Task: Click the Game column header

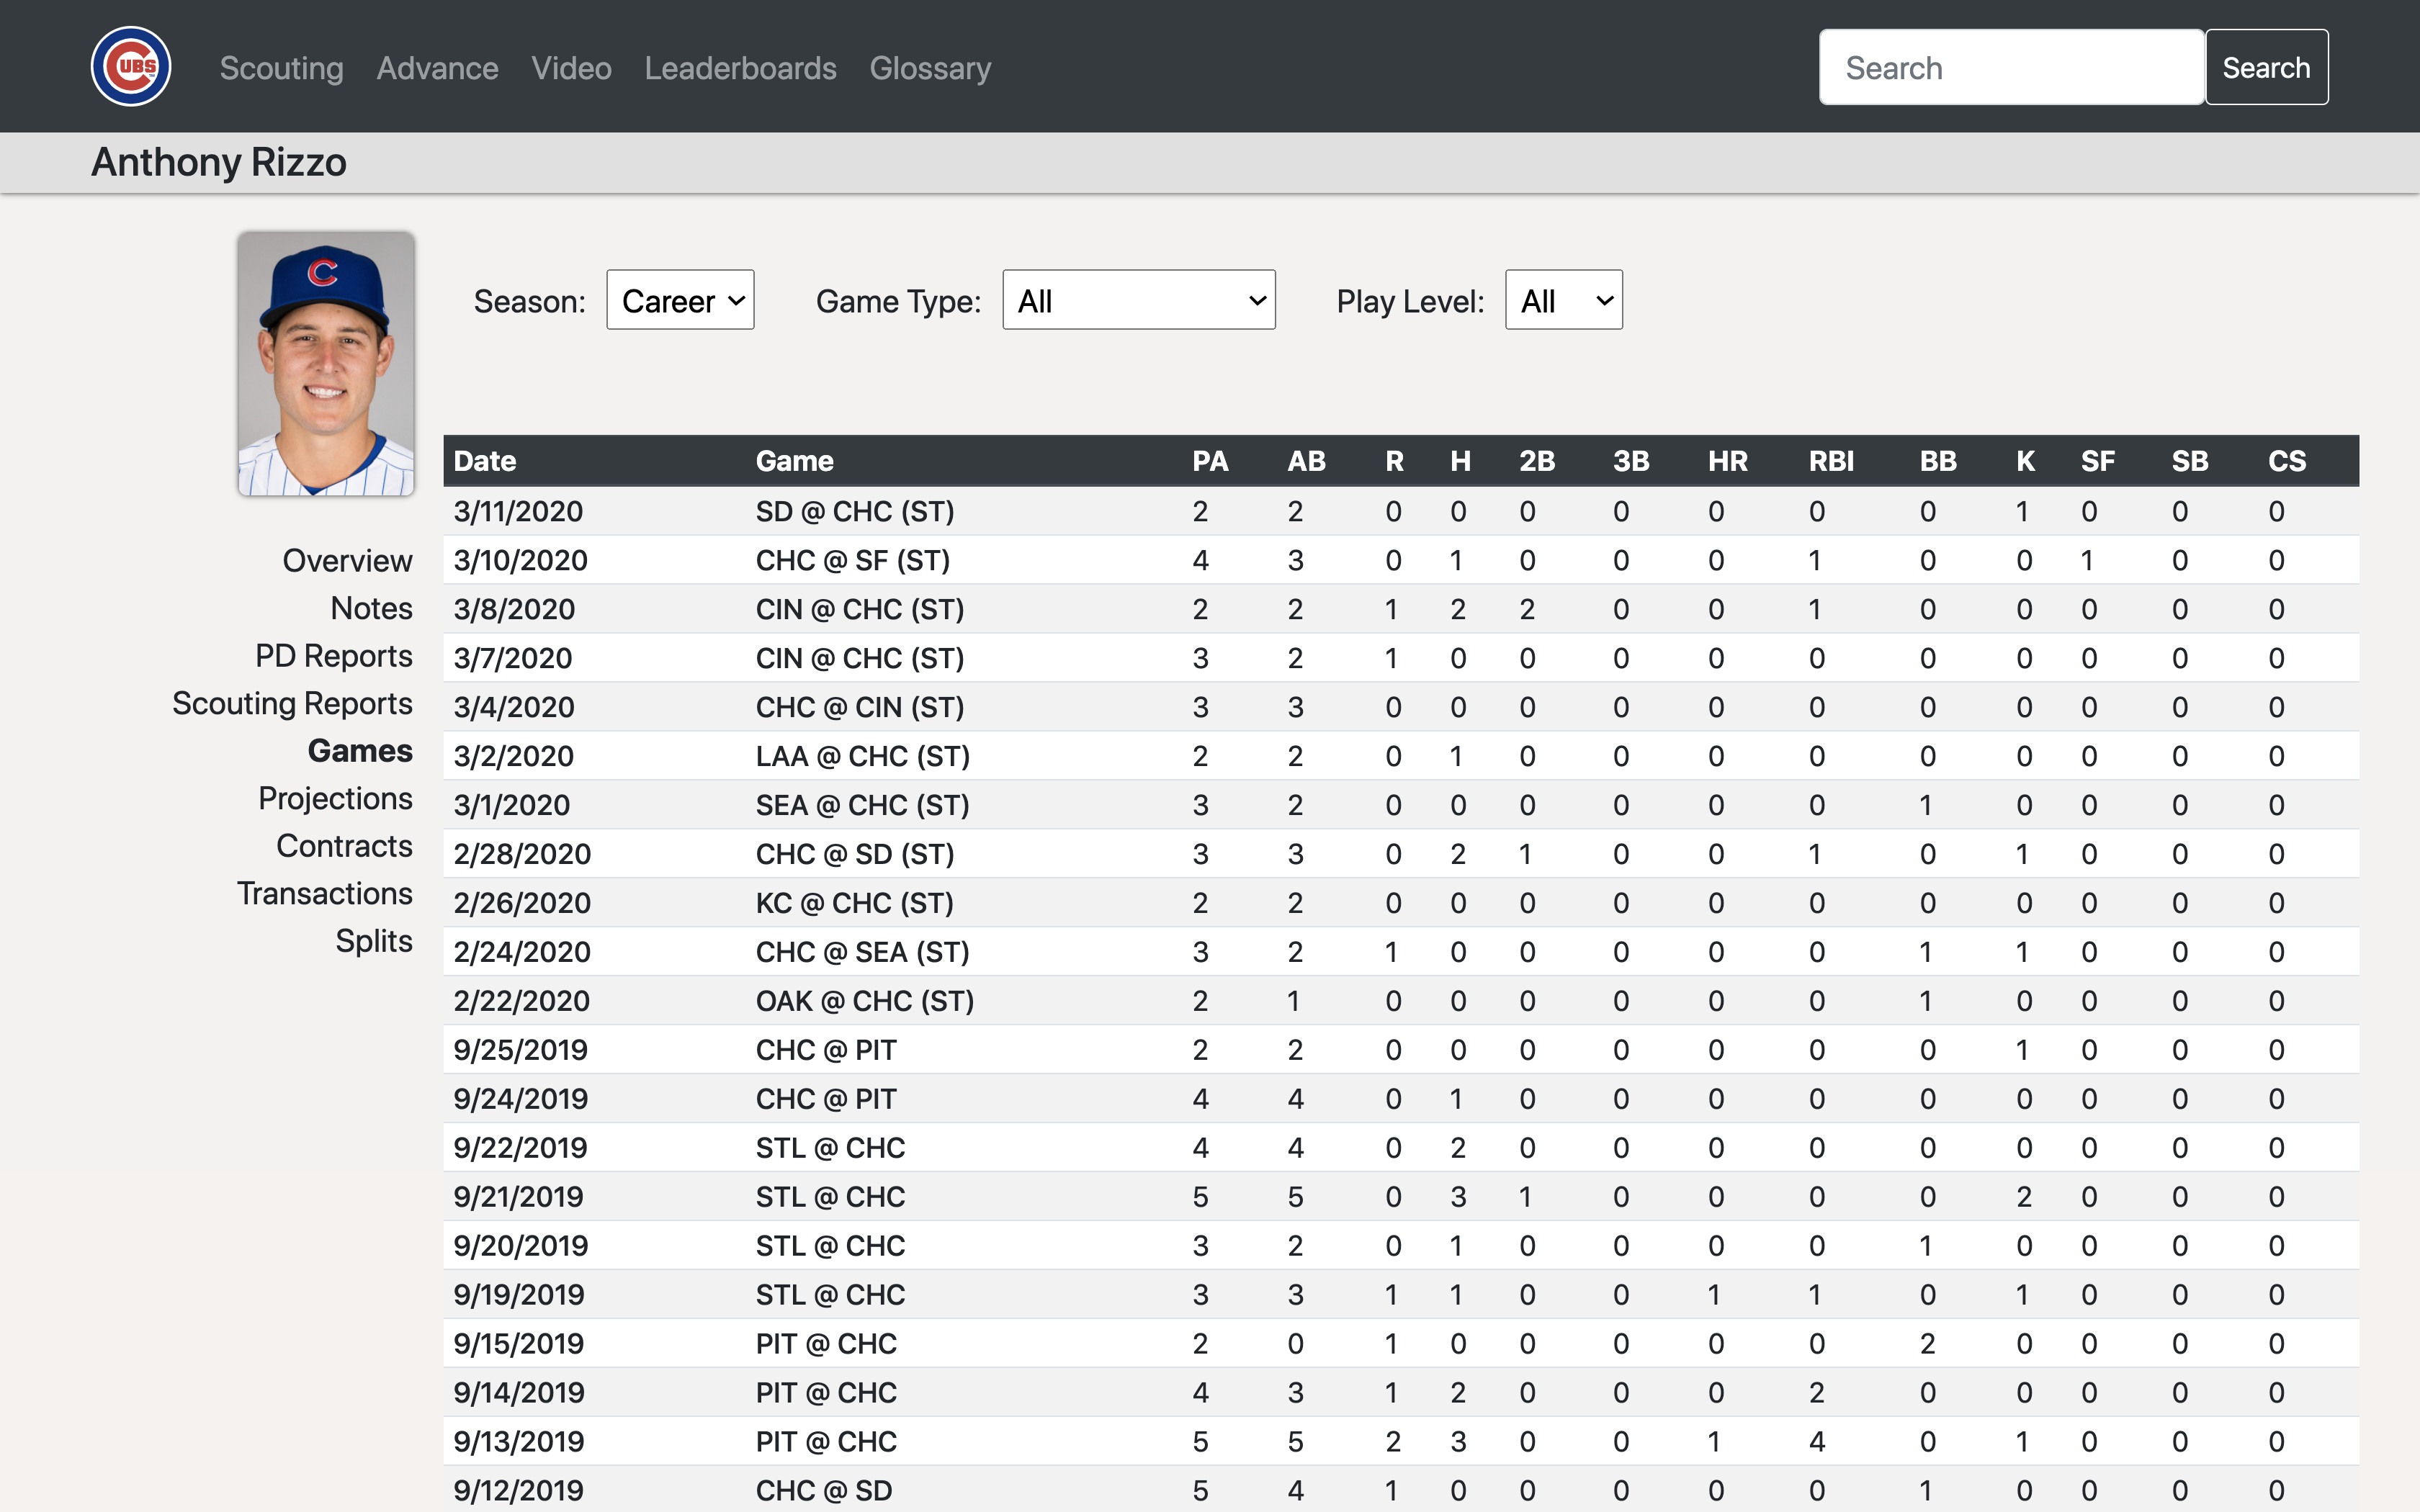Action: 794,461
